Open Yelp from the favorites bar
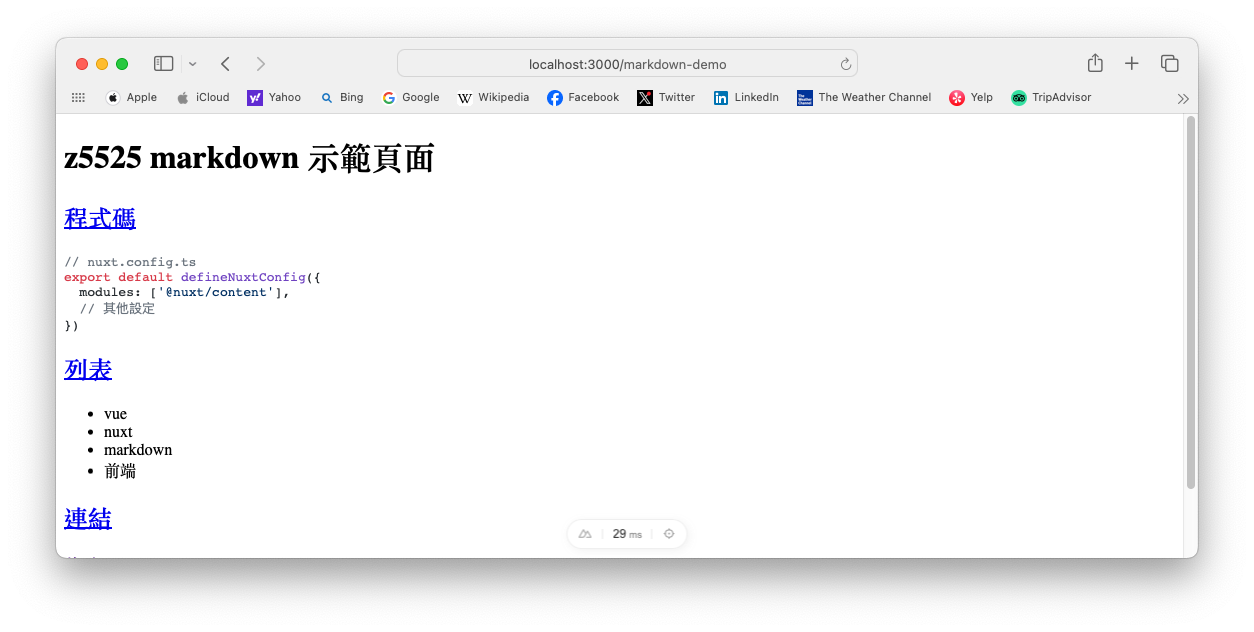 (x=970, y=97)
